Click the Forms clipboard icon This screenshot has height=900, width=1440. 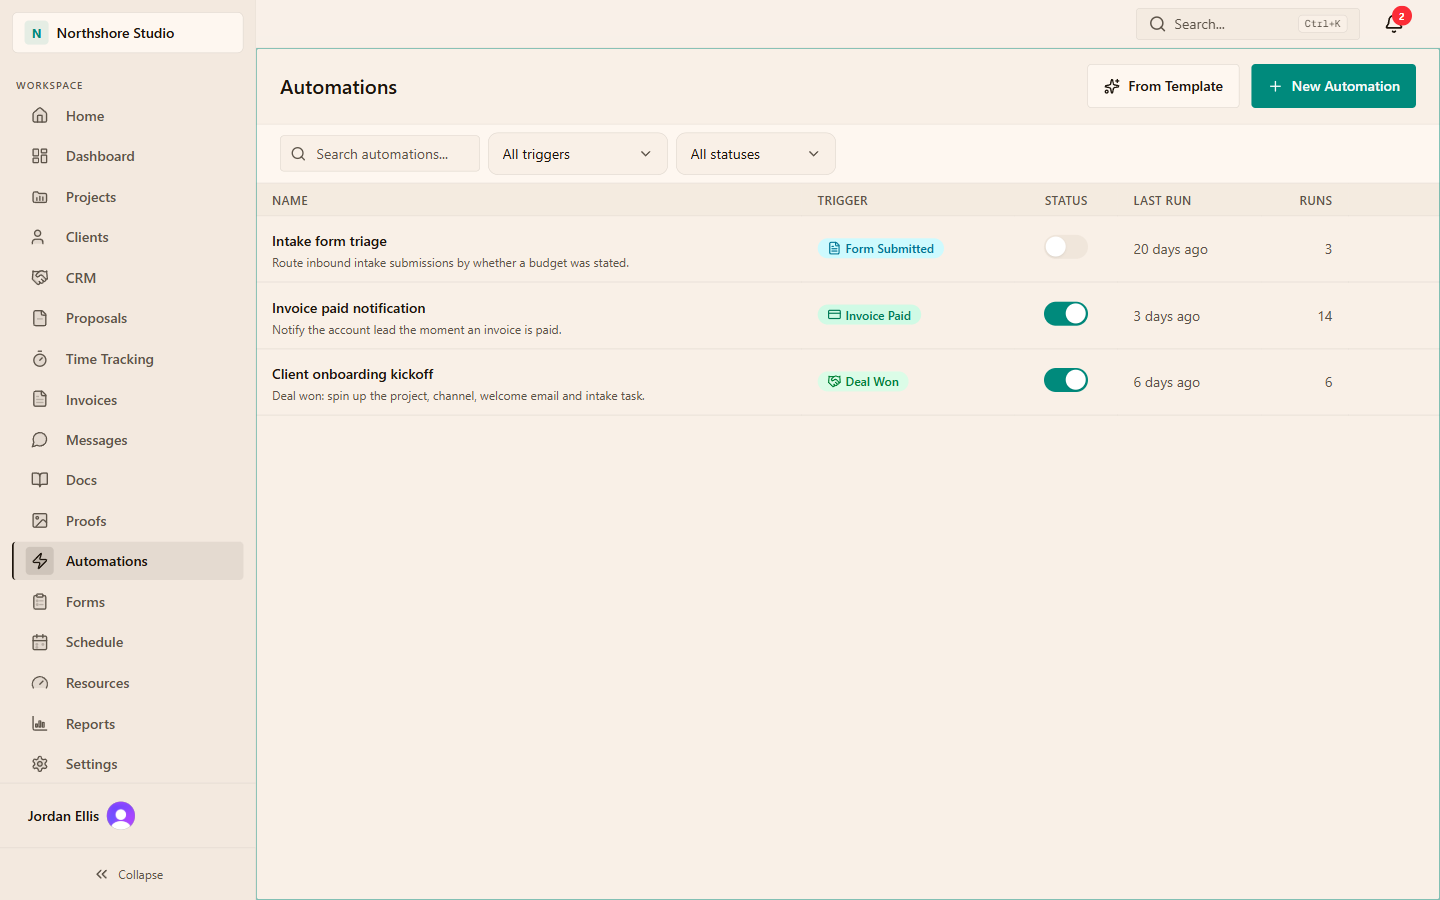[40, 602]
